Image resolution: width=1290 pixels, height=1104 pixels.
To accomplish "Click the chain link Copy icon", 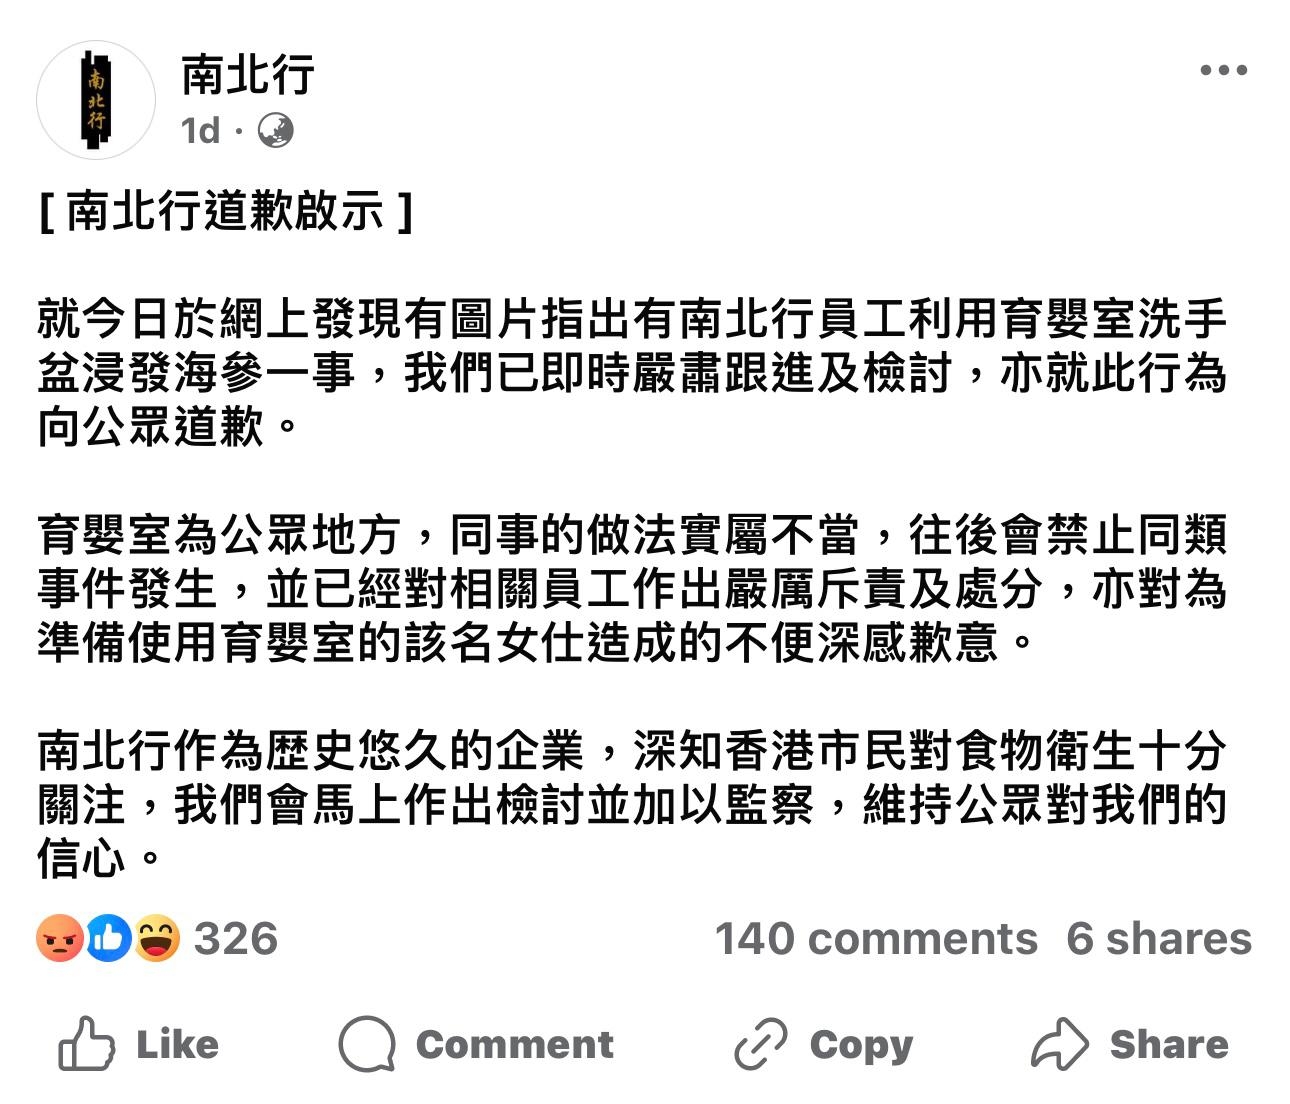I will pyautogui.click(x=761, y=1044).
